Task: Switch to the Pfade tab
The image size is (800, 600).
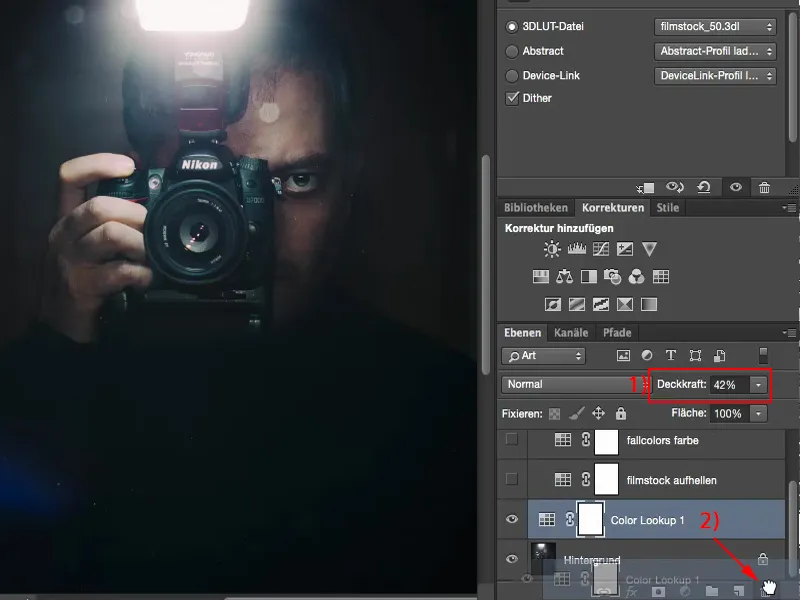Action: click(617, 333)
